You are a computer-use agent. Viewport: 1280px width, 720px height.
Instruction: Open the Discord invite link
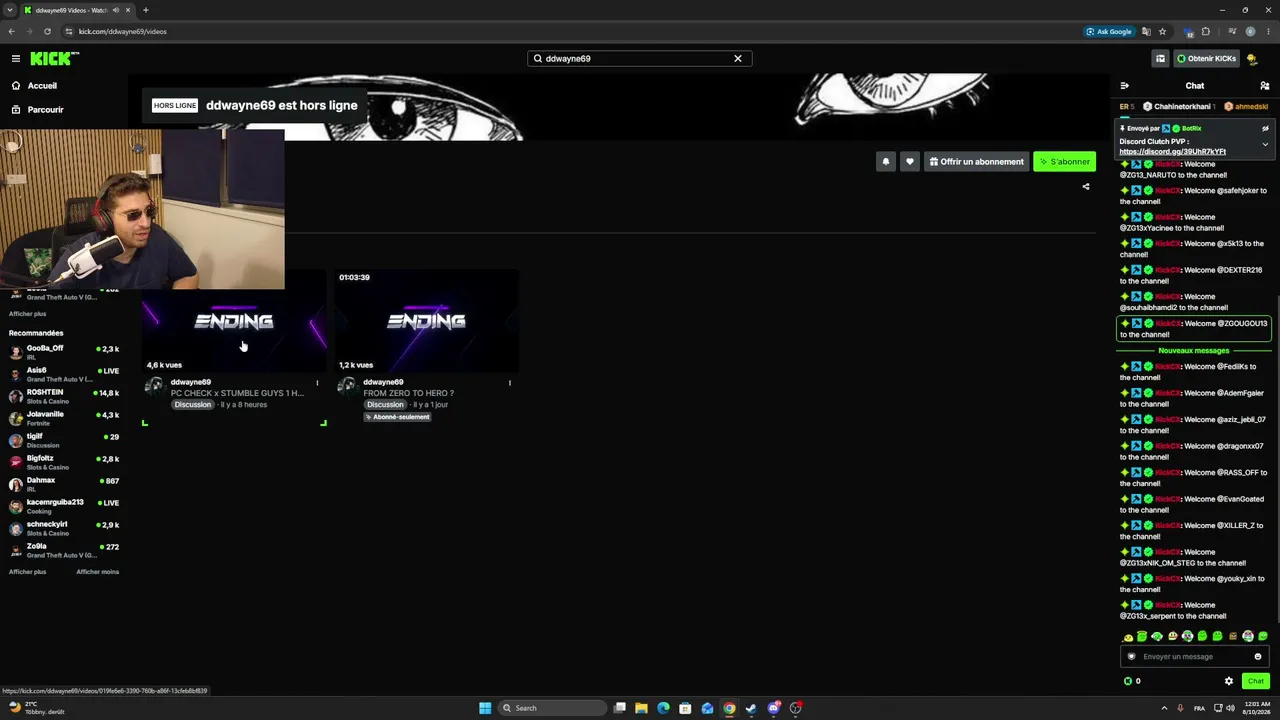point(1172,152)
